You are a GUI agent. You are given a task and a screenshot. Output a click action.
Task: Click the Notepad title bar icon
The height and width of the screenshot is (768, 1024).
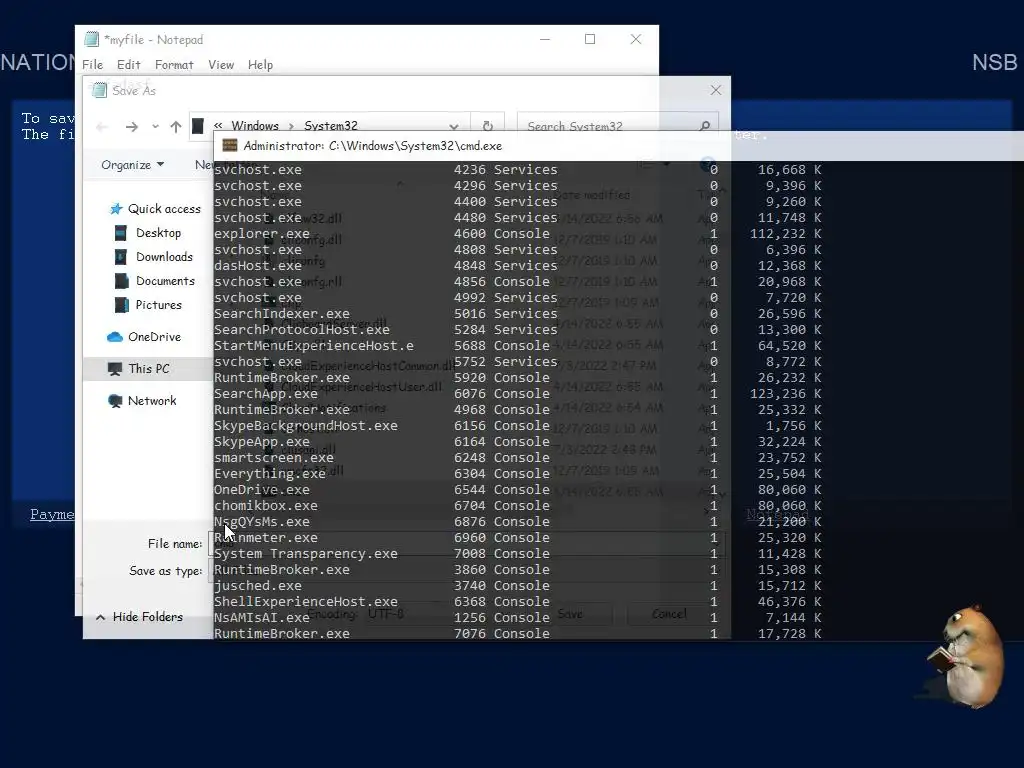(x=92, y=39)
